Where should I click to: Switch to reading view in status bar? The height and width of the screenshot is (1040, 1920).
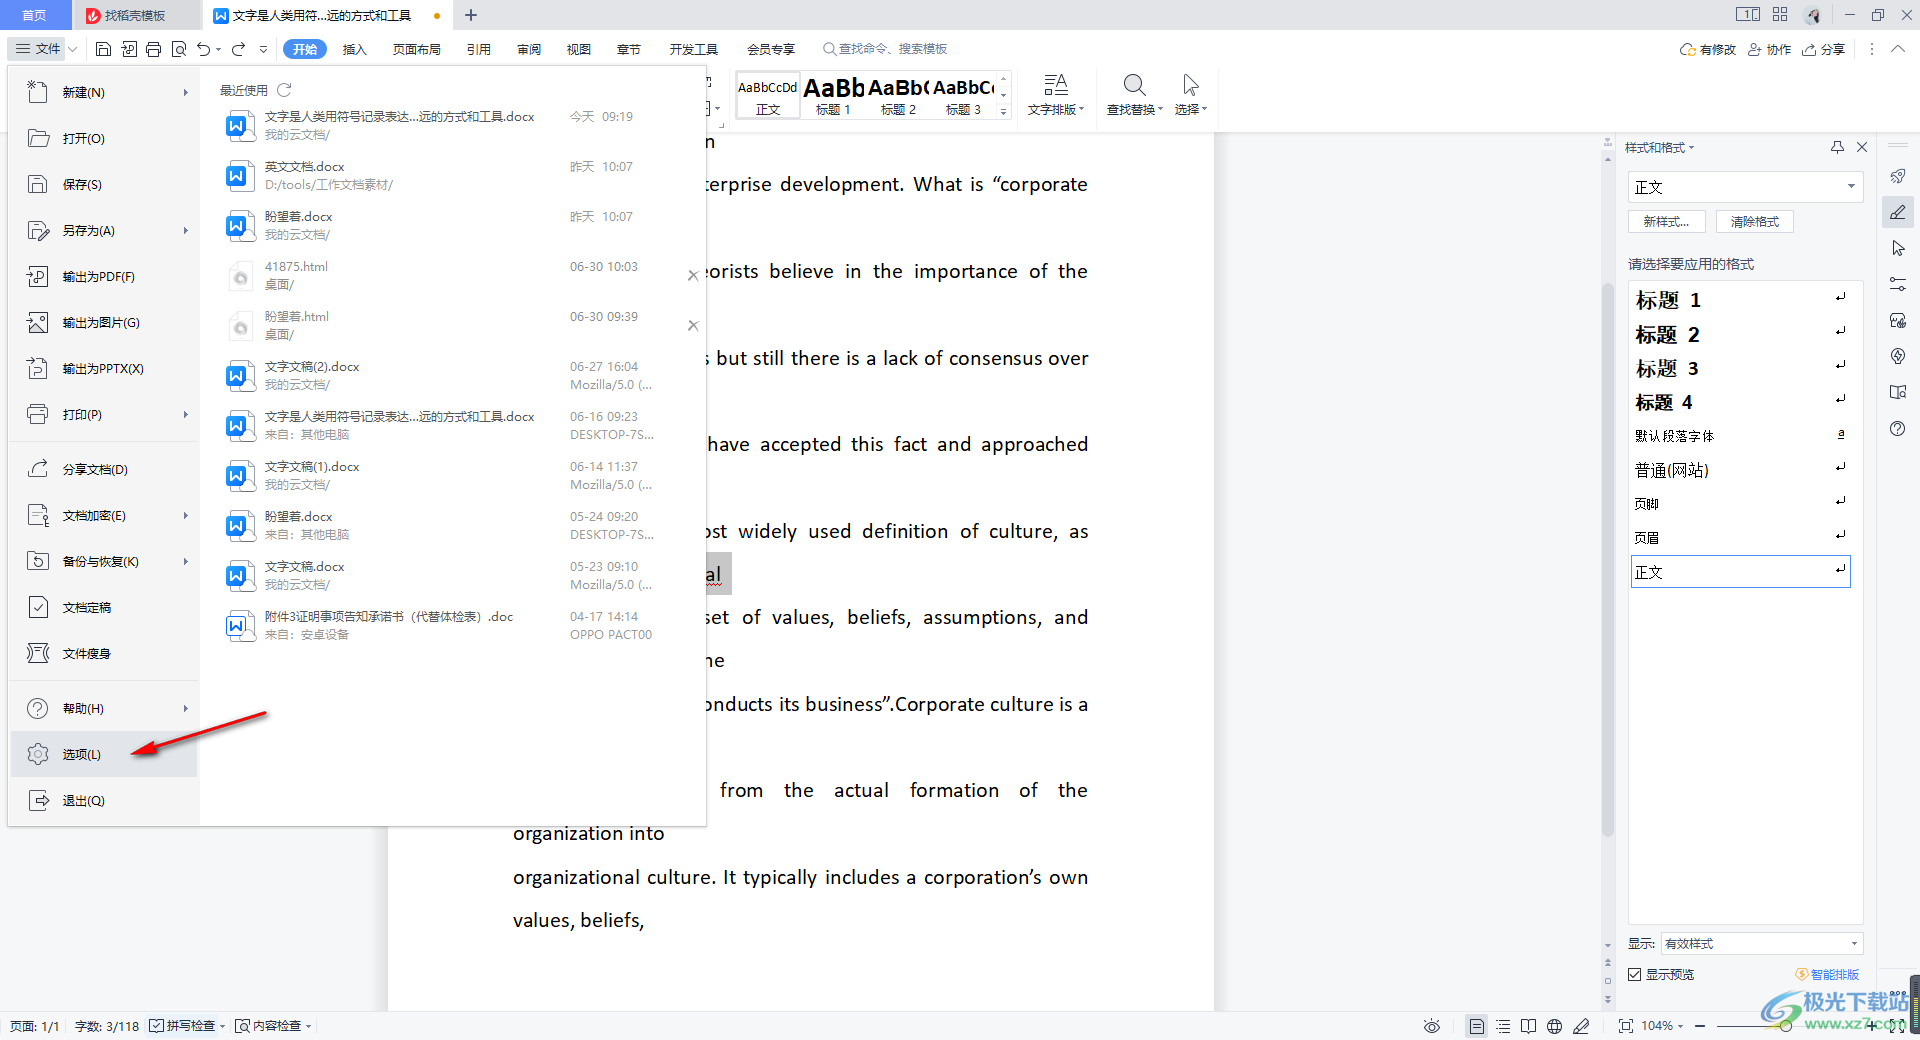[x=1528, y=1026]
